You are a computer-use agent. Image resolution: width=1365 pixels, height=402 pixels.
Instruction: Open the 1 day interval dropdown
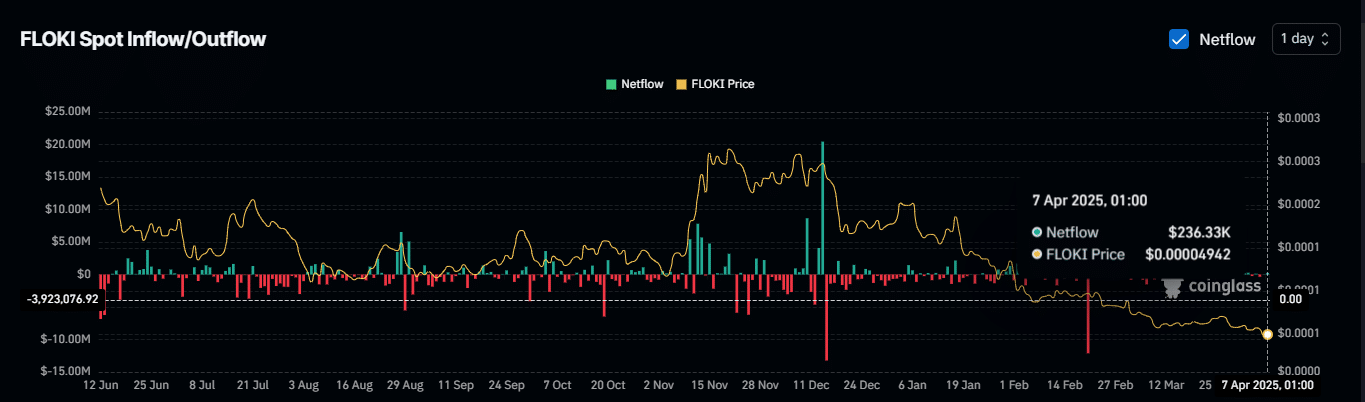(x=1305, y=39)
